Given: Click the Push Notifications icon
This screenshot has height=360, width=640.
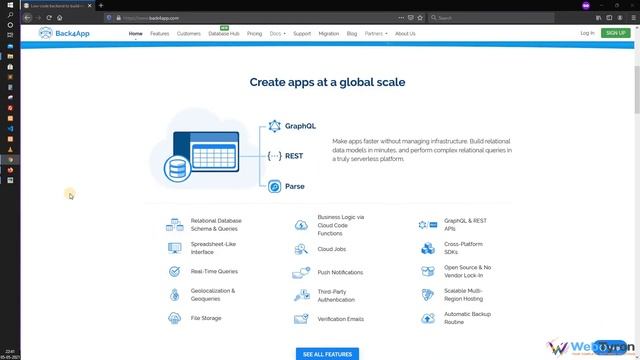Looking at the screenshot, I should tap(301, 272).
